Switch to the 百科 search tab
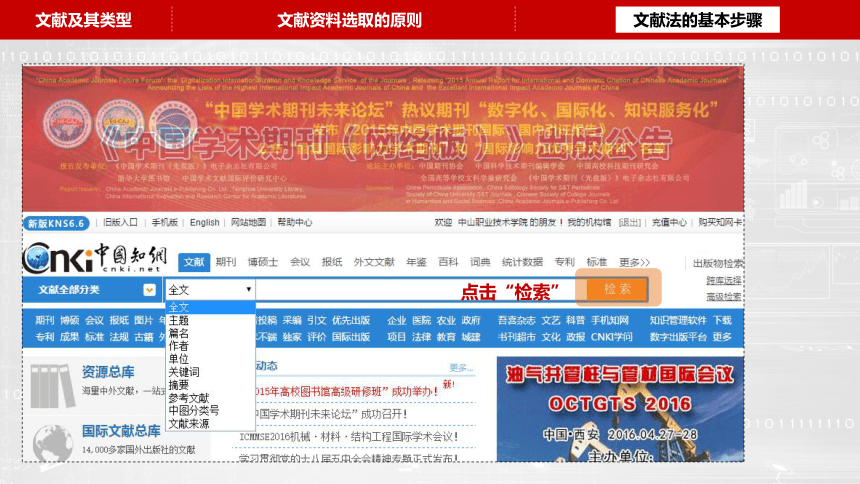Image resolution: width=860 pixels, height=484 pixels. click(x=448, y=262)
